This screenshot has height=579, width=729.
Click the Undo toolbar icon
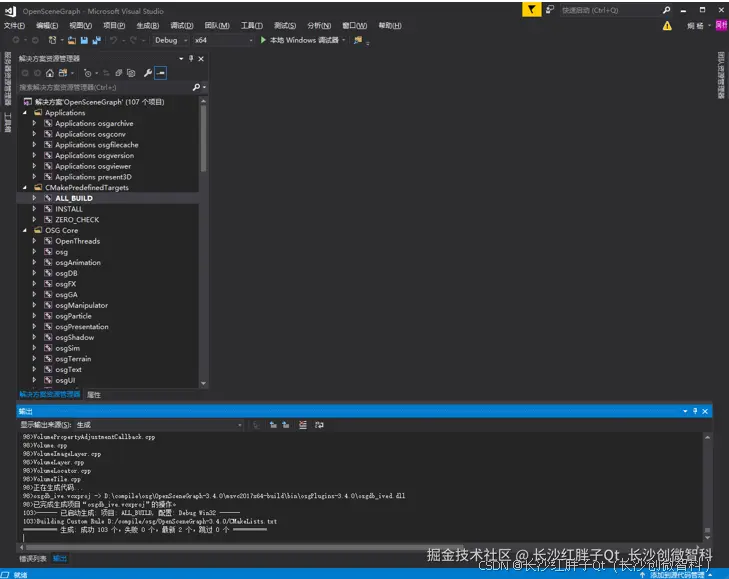coord(113,40)
